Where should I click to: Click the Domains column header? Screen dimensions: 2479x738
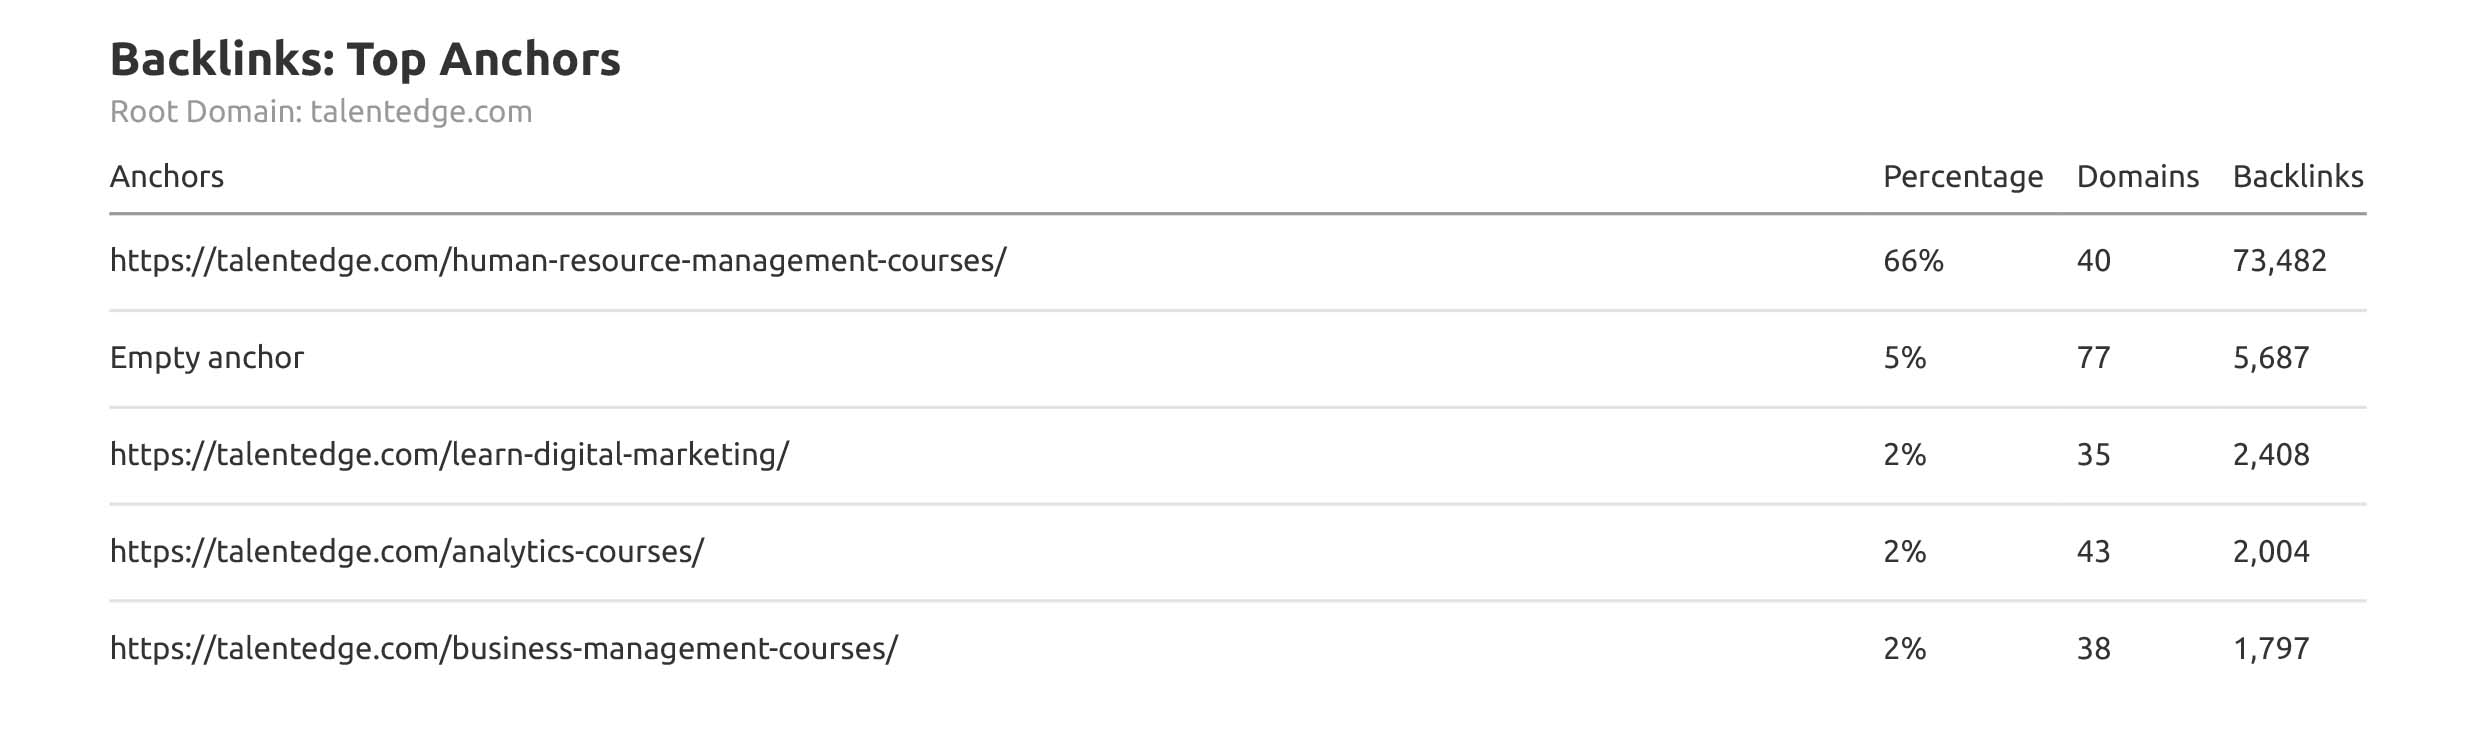pyautogui.click(x=2137, y=177)
